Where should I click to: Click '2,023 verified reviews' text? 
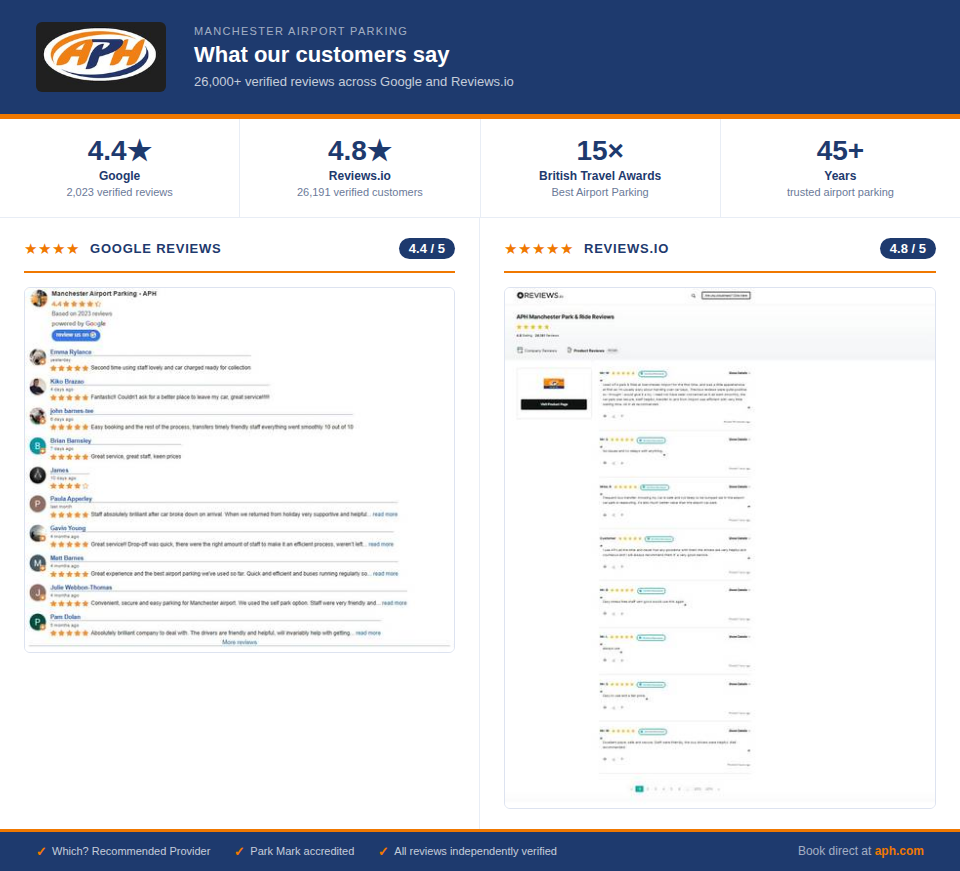[x=119, y=192]
